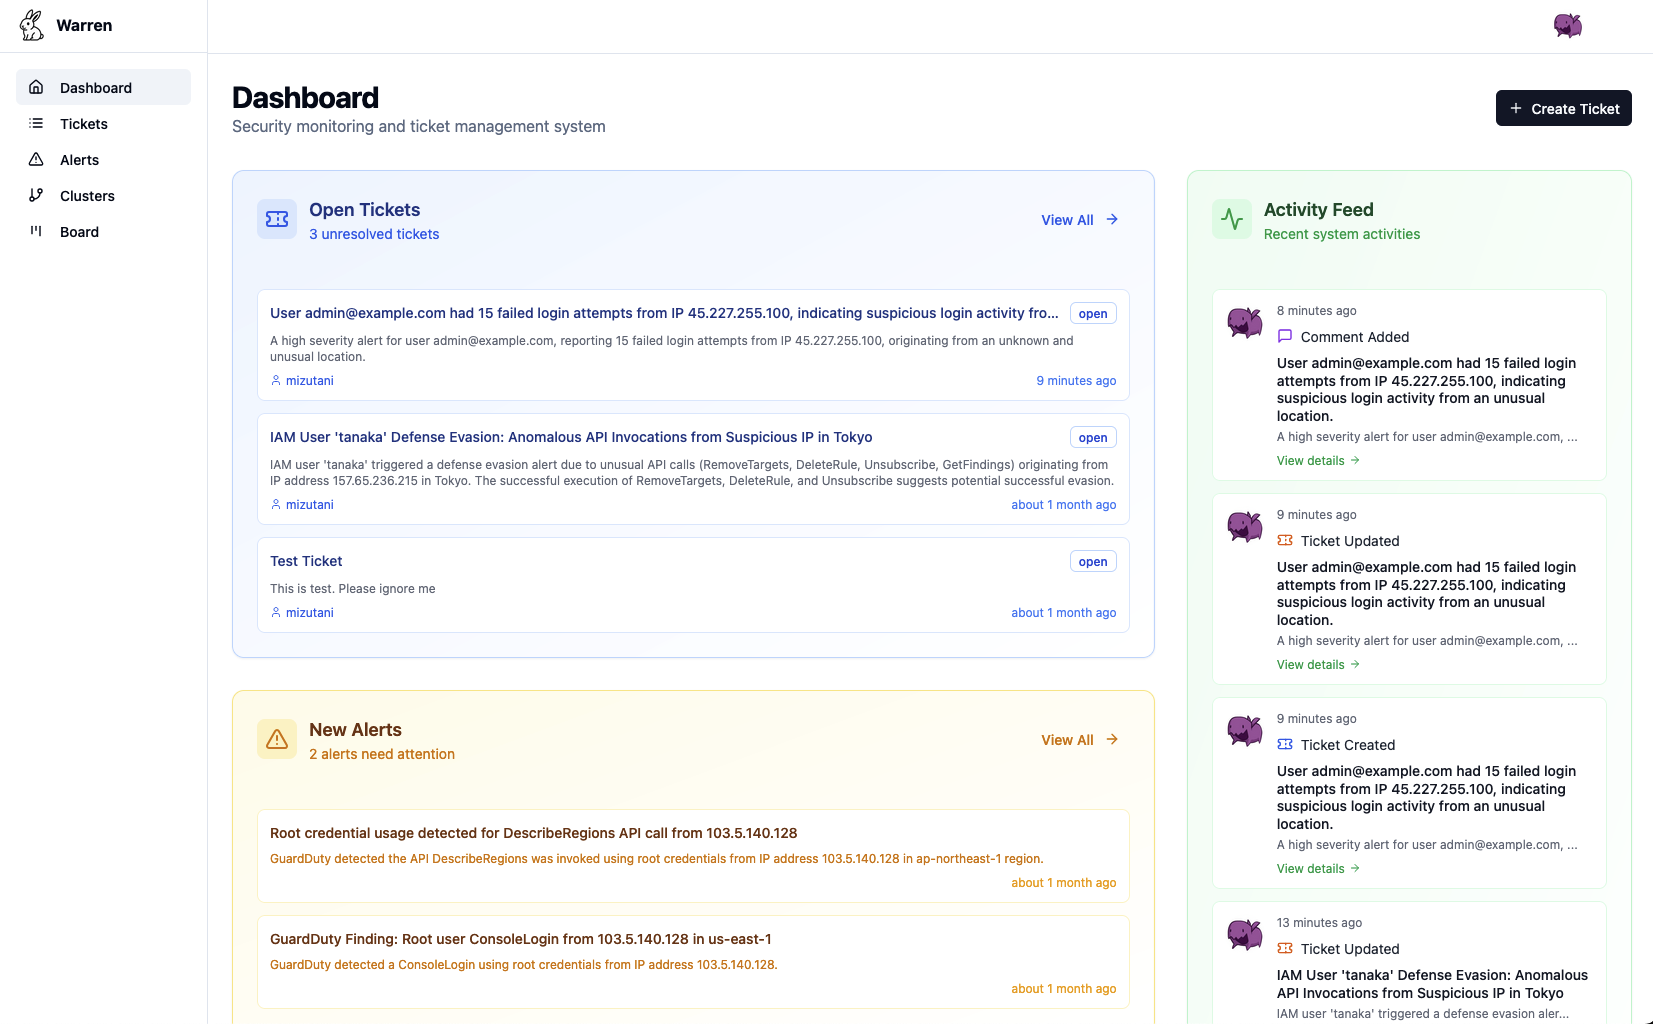Viewport: 1653px width, 1024px height.
Task: Click the 'open' badge on Test Ticket
Action: pyautogui.click(x=1092, y=561)
